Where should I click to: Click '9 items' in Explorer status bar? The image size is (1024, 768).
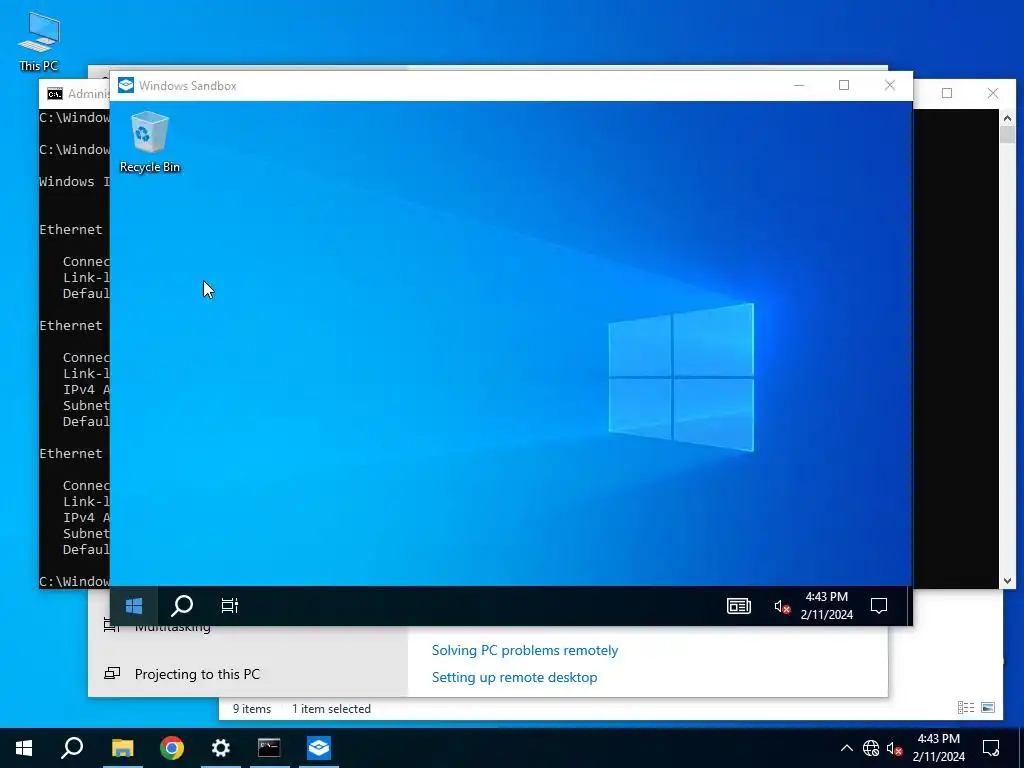click(x=251, y=709)
